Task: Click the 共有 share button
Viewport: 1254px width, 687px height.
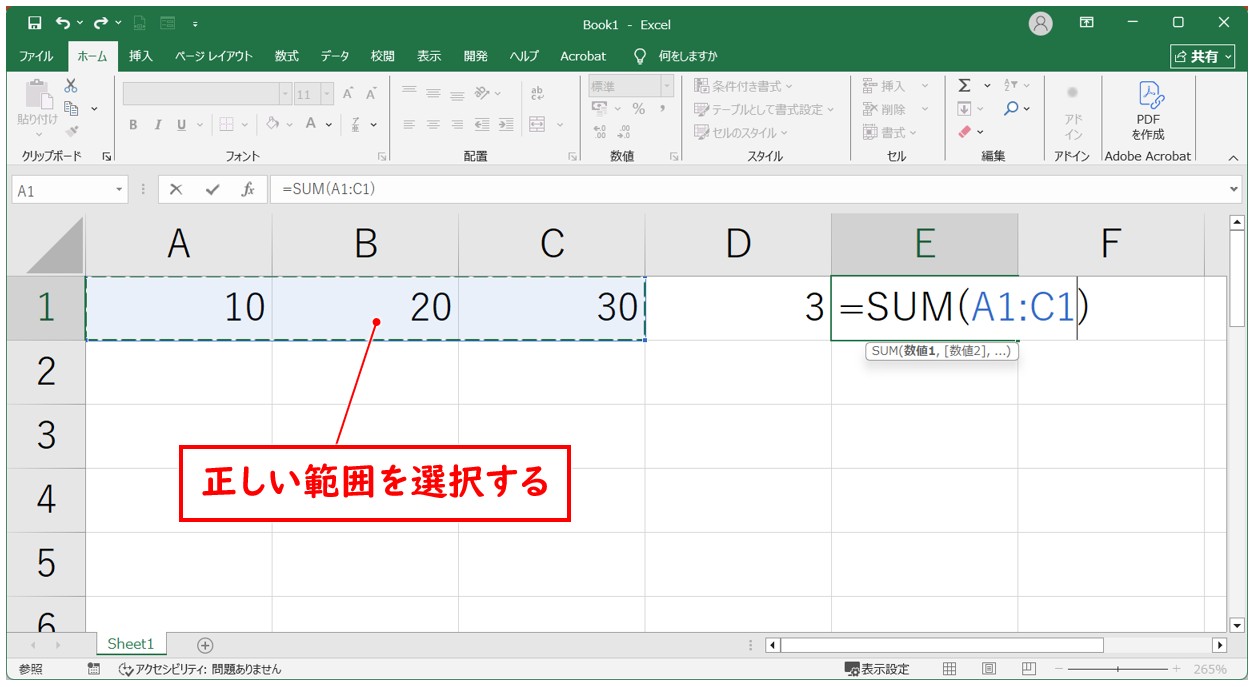Action: [1203, 57]
